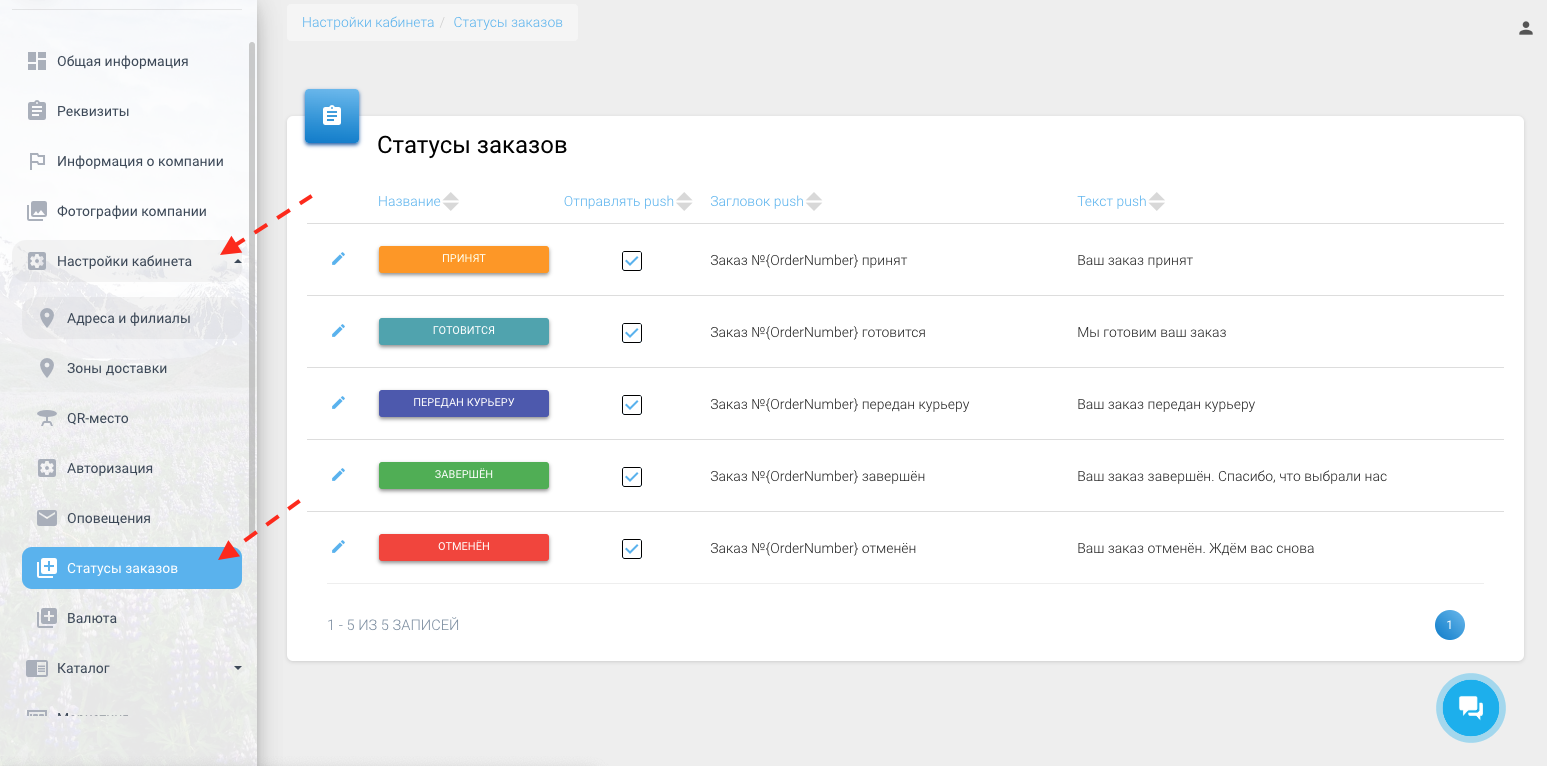This screenshot has width=1547, height=766.
Task: Toggle push checkbox for ЗАВЕРШЁН status
Action: coord(632,477)
